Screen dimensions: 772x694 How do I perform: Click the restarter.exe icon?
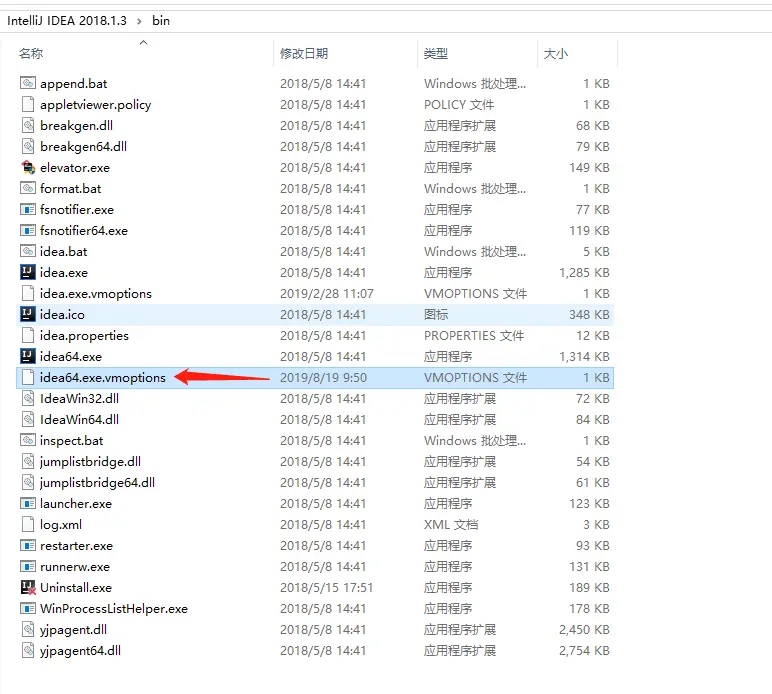point(28,545)
